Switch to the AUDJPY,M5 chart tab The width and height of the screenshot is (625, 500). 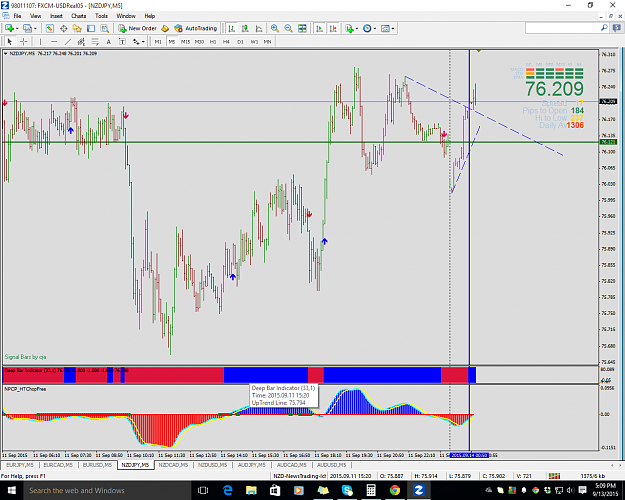pyautogui.click(x=252, y=465)
